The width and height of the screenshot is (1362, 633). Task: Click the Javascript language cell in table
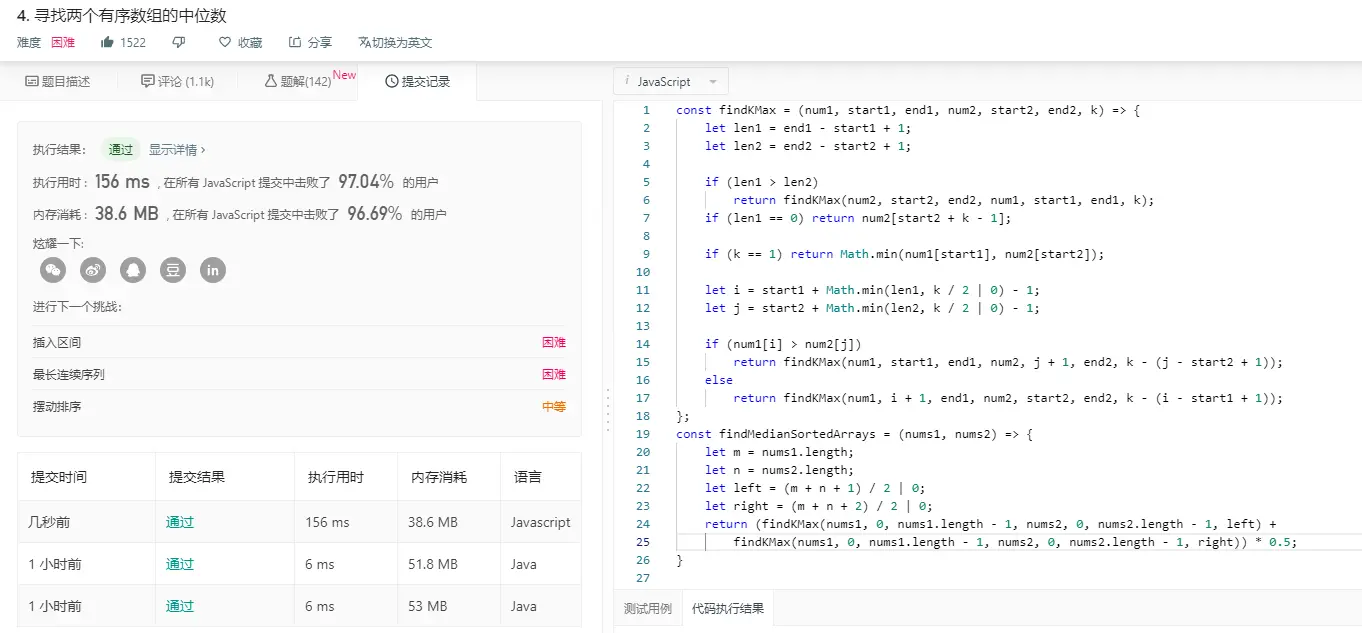coord(540,522)
